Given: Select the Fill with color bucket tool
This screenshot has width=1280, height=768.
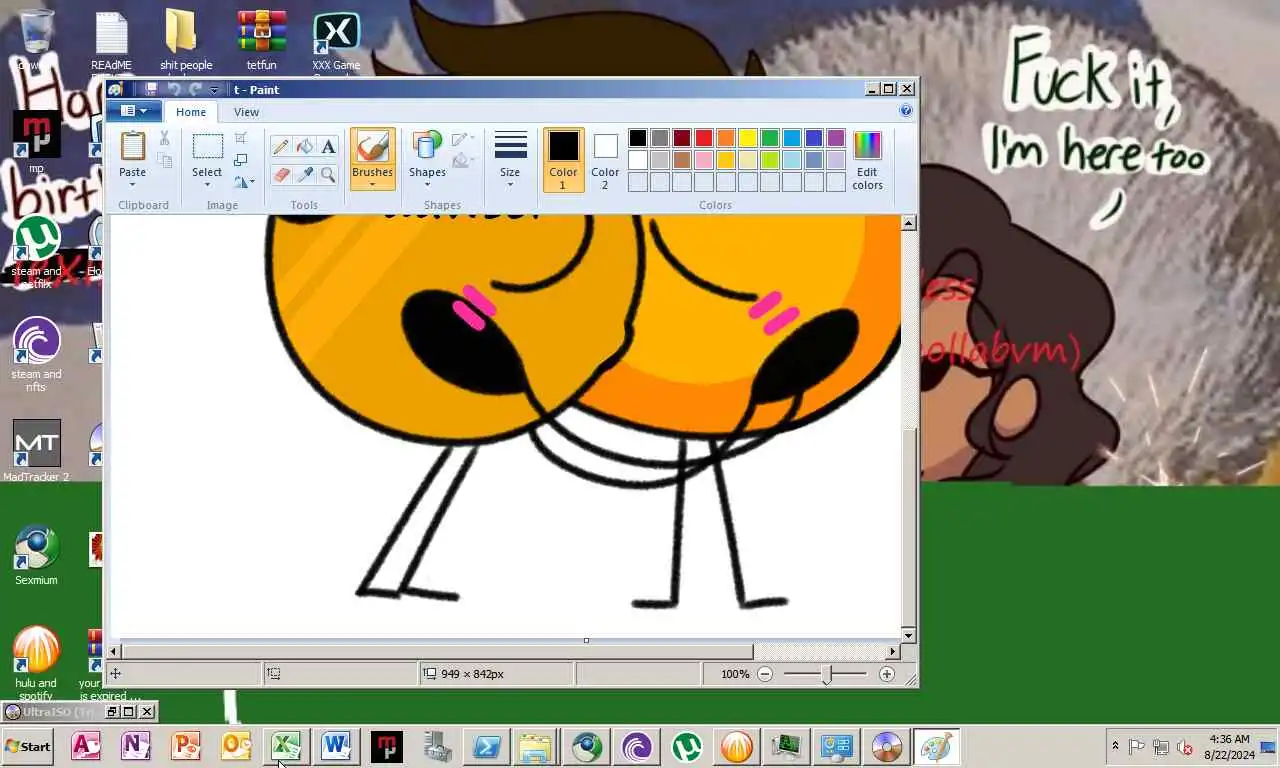Looking at the screenshot, I should (x=305, y=147).
